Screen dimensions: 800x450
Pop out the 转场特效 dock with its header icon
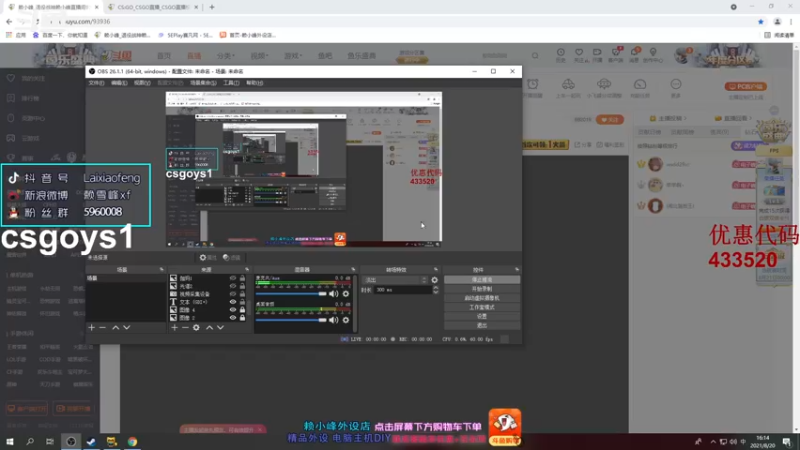[436, 269]
